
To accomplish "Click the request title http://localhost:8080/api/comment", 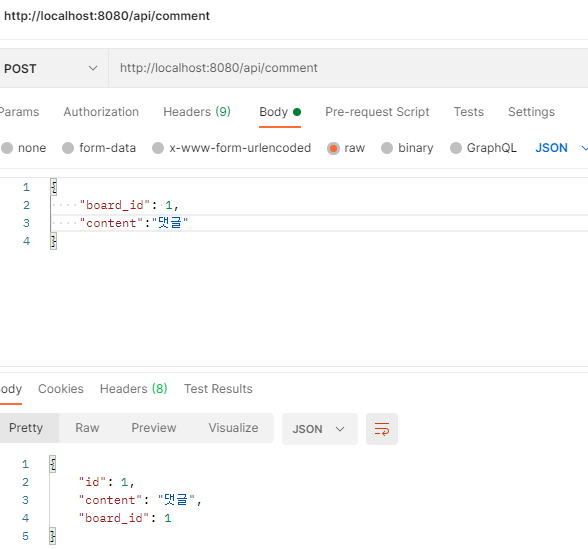I will tap(107, 16).
